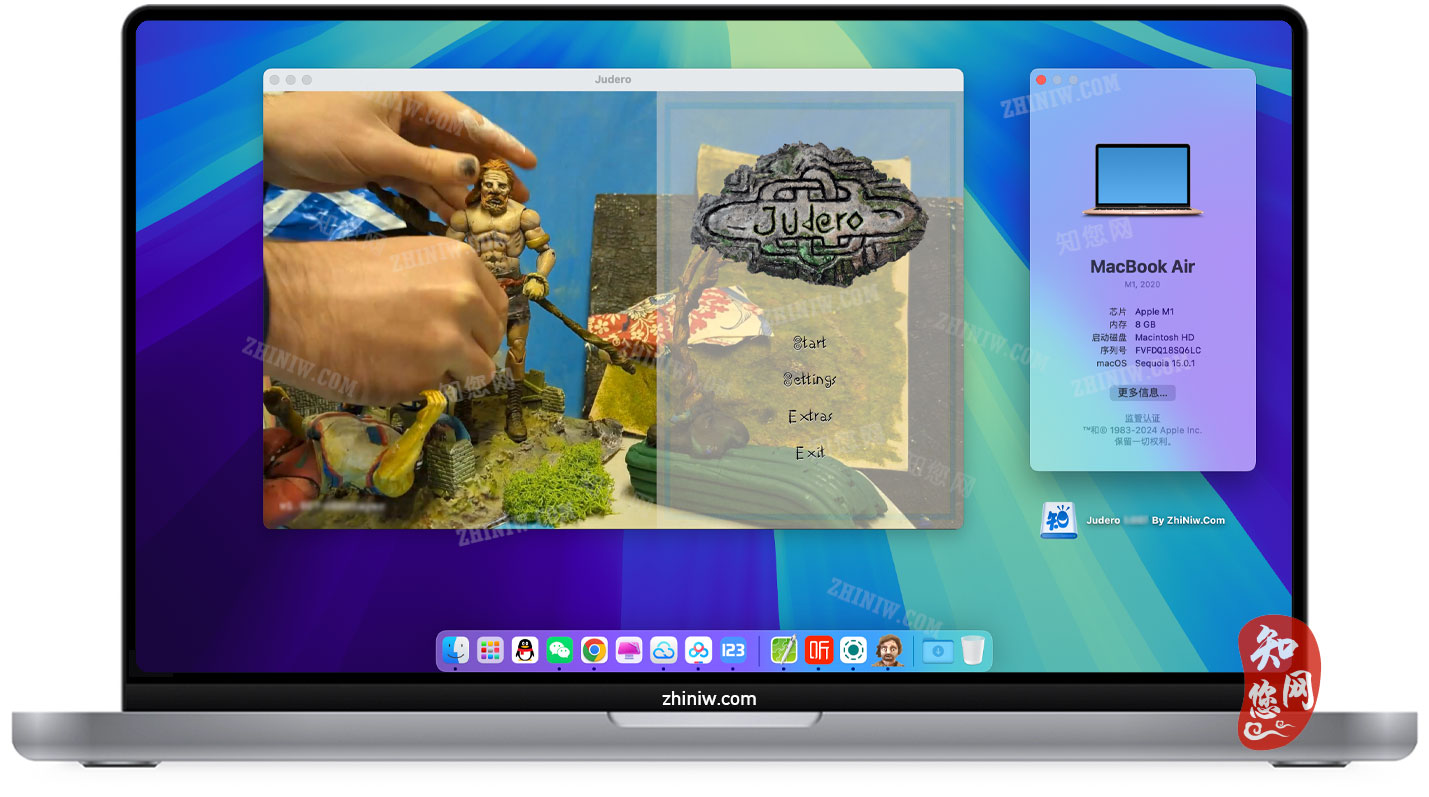The image size is (1429, 797).
Task: Open the Downloads folder in dock
Action: click(x=938, y=650)
